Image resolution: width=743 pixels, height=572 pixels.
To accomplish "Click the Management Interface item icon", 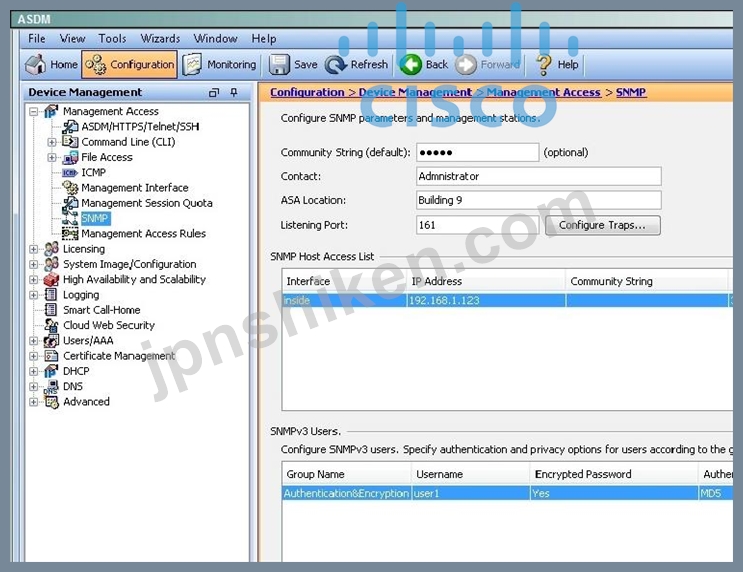I will pyautogui.click(x=70, y=188).
